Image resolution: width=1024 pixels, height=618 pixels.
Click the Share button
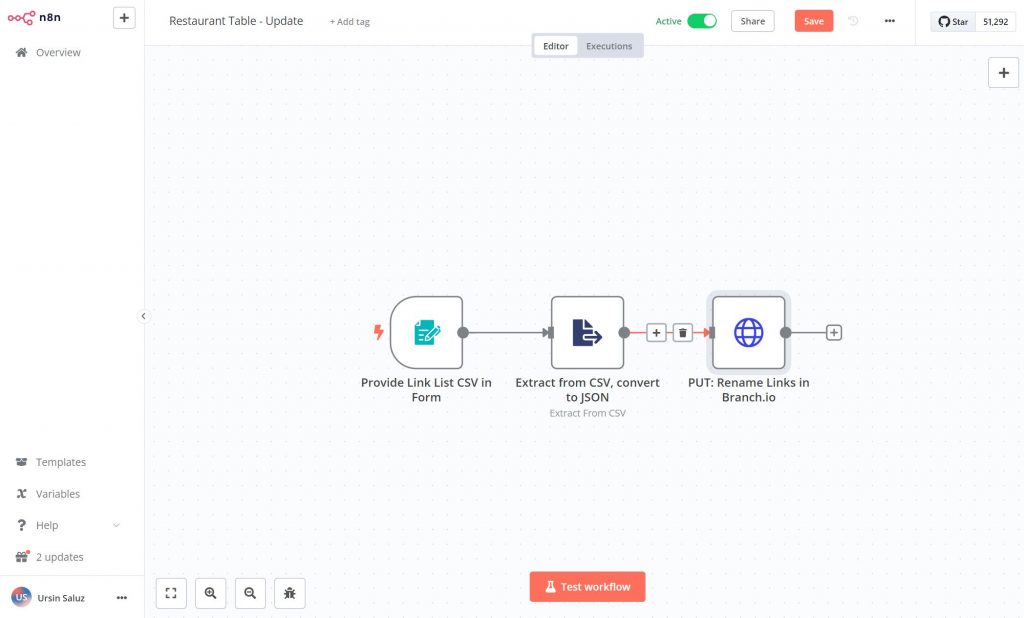[x=752, y=21]
